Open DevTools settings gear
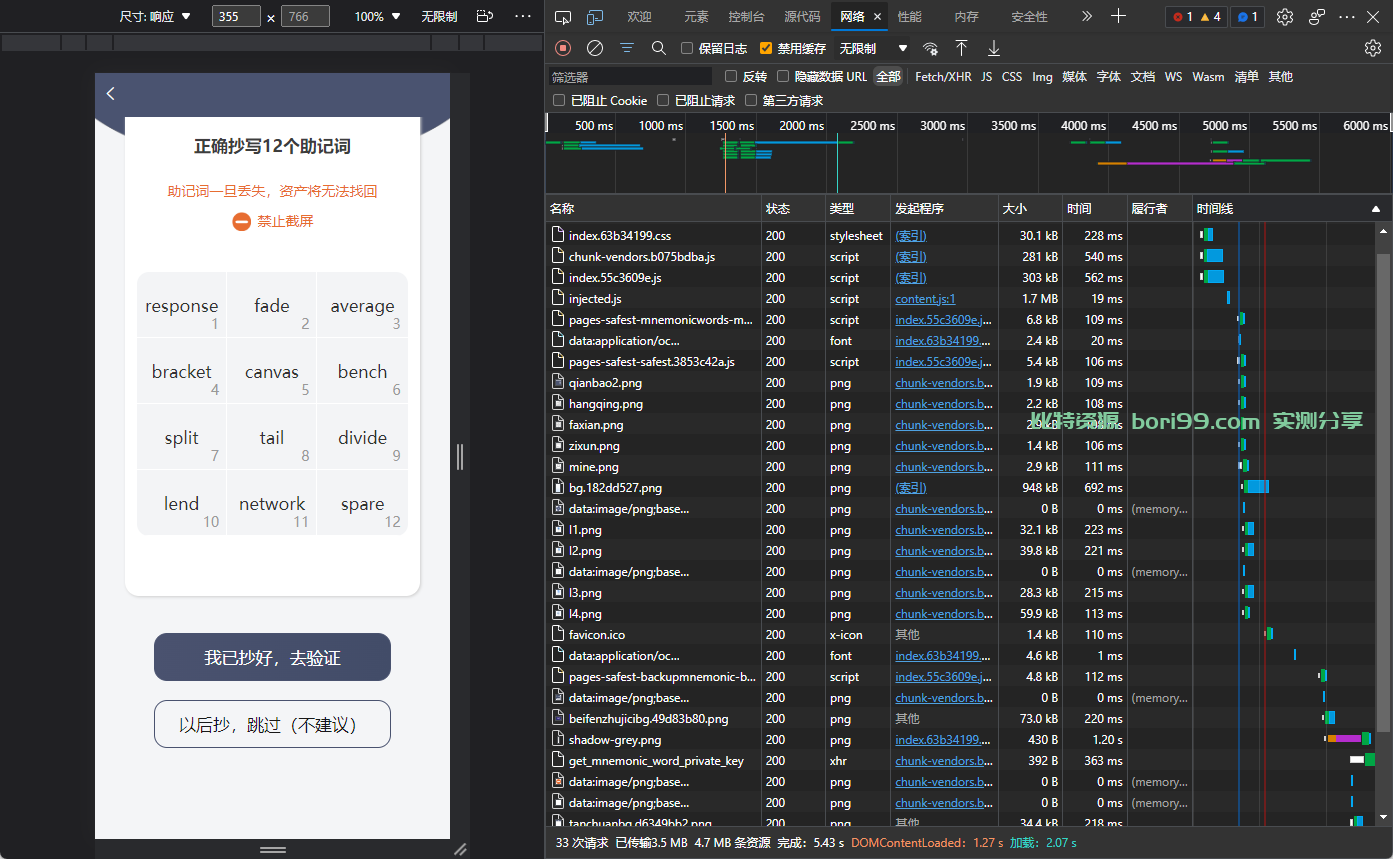The height and width of the screenshot is (859, 1393). [1285, 16]
